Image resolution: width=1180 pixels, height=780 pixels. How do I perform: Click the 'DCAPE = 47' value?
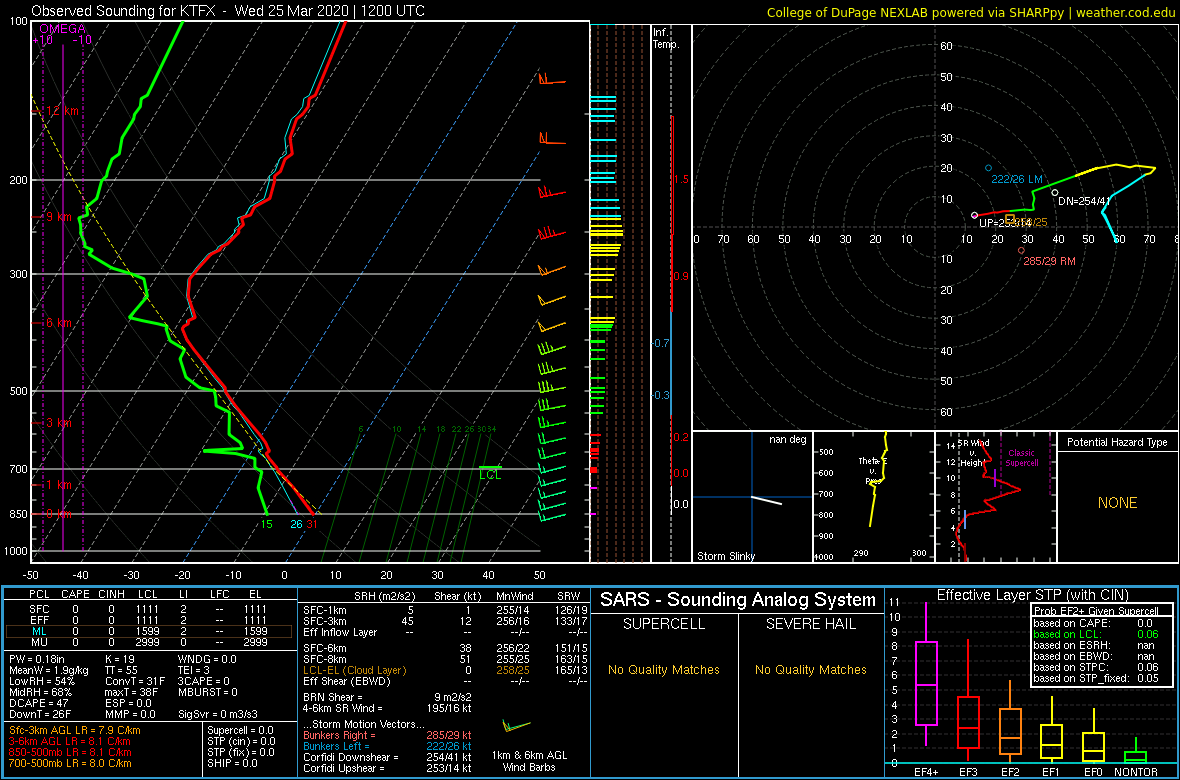38,702
